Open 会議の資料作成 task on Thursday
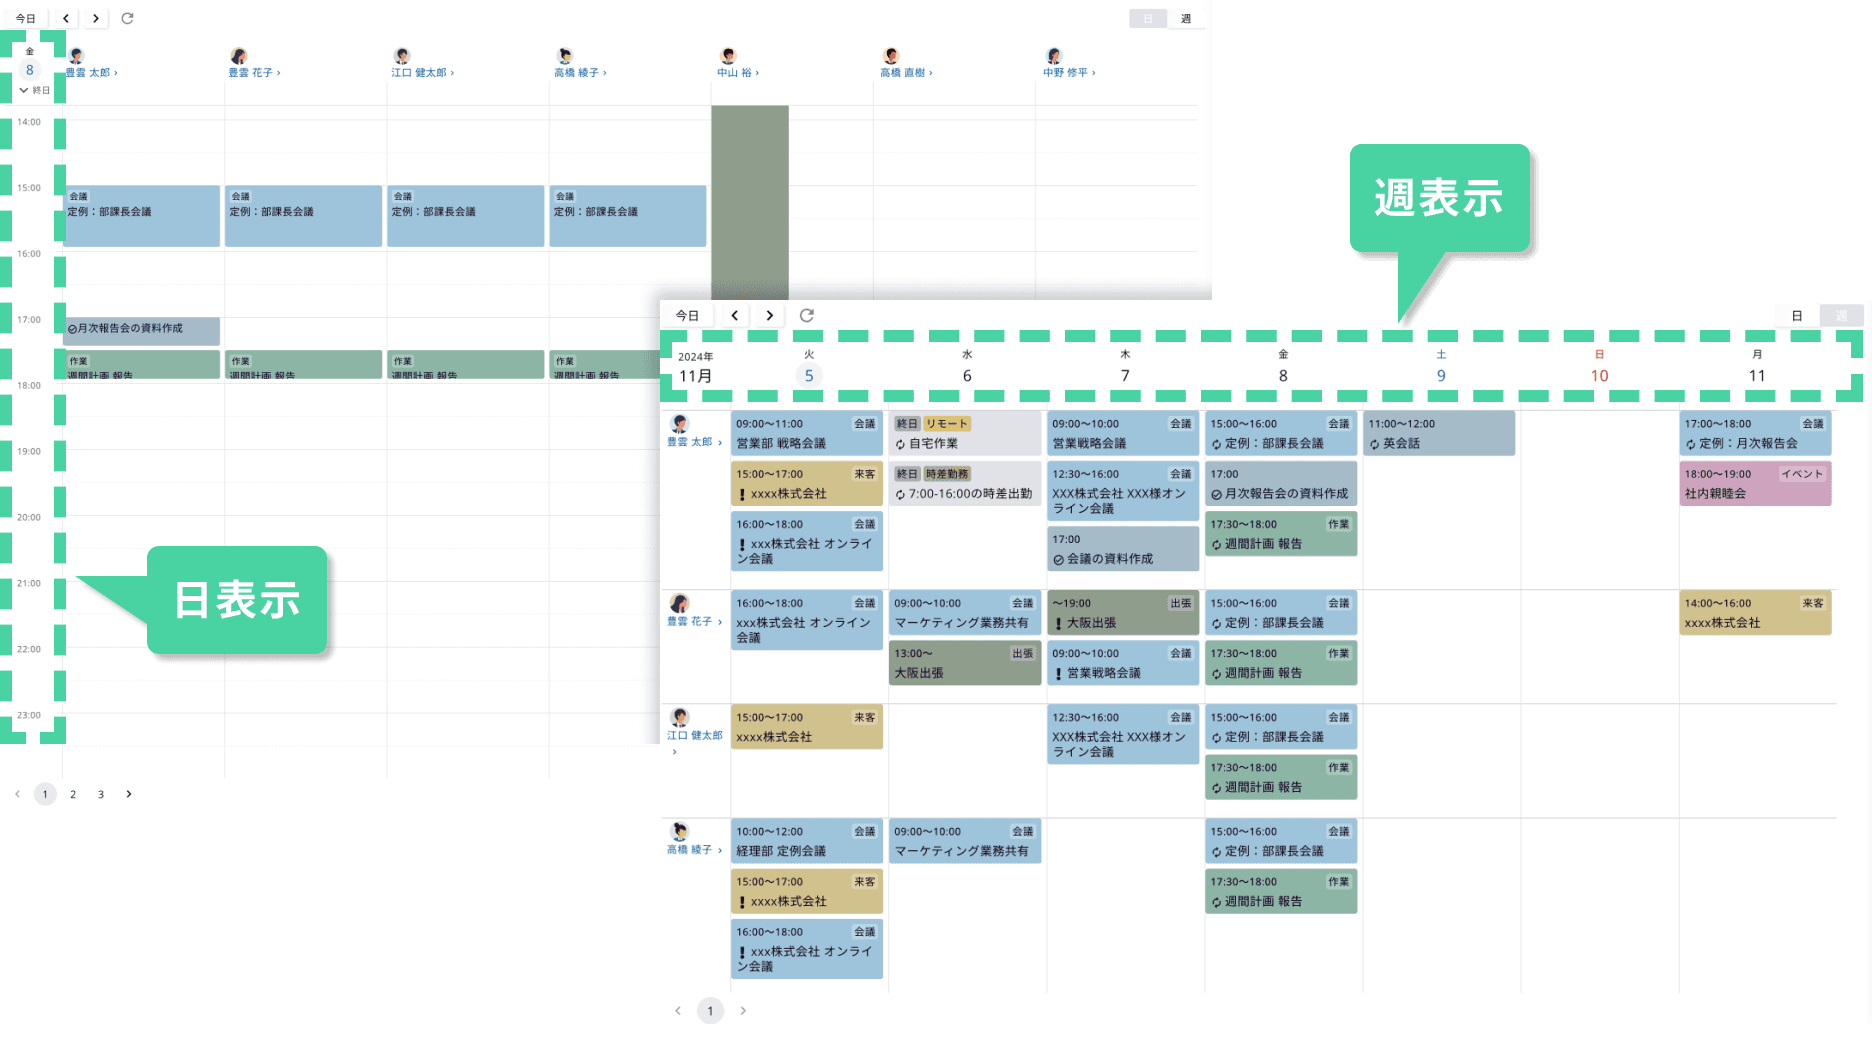Viewport: 1872px width, 1044px height. 1123,548
